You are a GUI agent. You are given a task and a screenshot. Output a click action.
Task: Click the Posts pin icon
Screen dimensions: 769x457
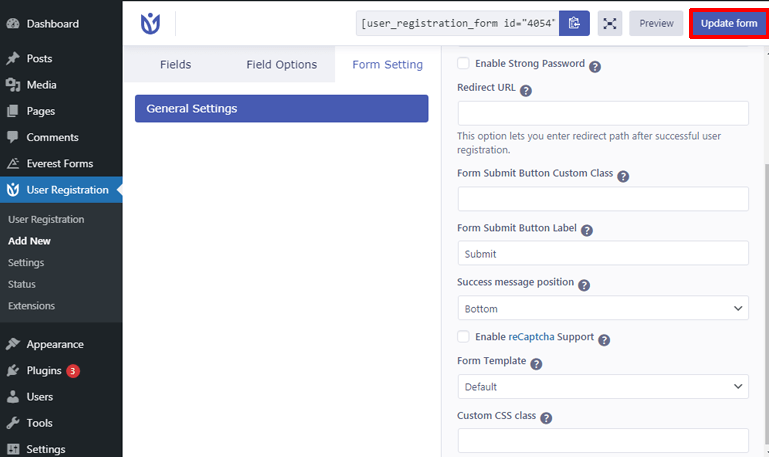coord(13,58)
